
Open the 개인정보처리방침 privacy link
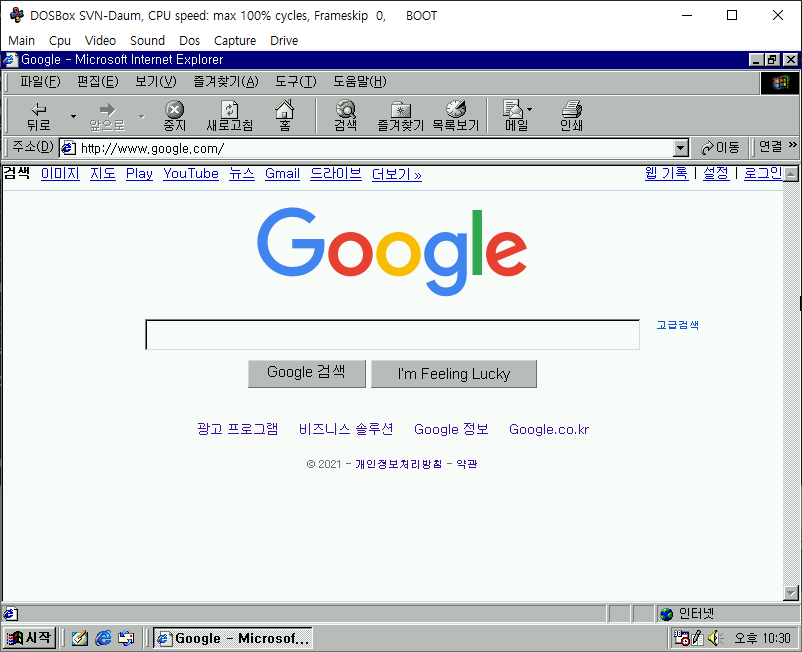tap(399, 464)
